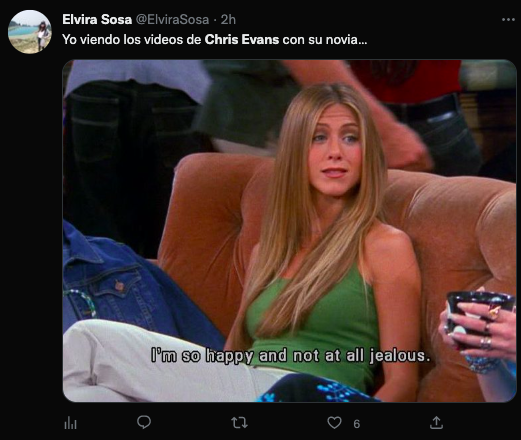Viewport: 521px width, 440px height.
Task: Click the Elvira Sosa display name
Action: 97,20
